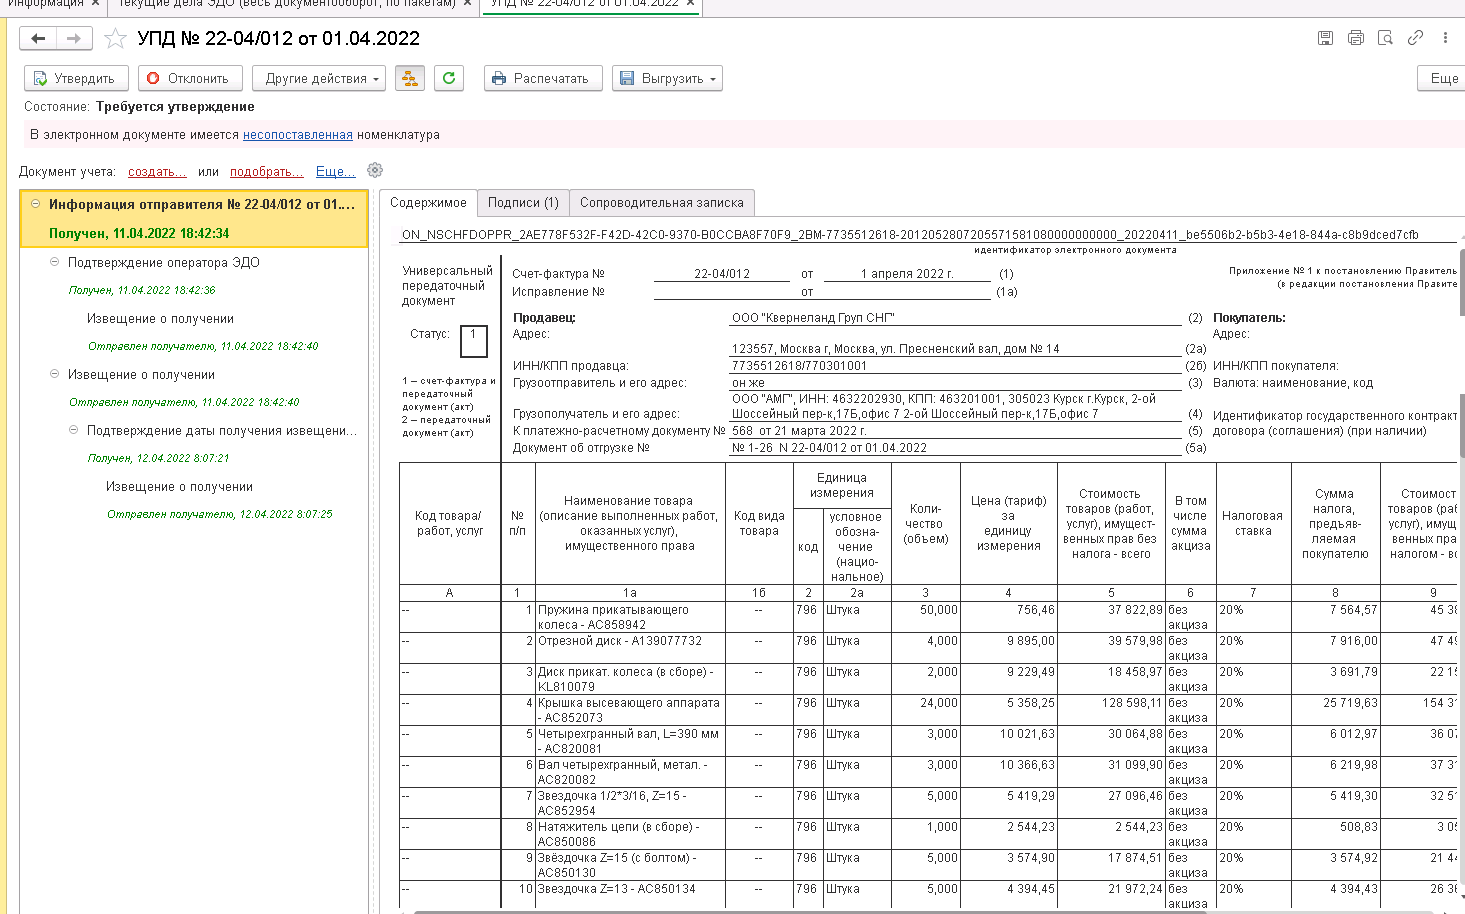Image resolution: width=1465 pixels, height=914 pixels.
Task: Open the document structure tree icon
Action: (x=409, y=79)
